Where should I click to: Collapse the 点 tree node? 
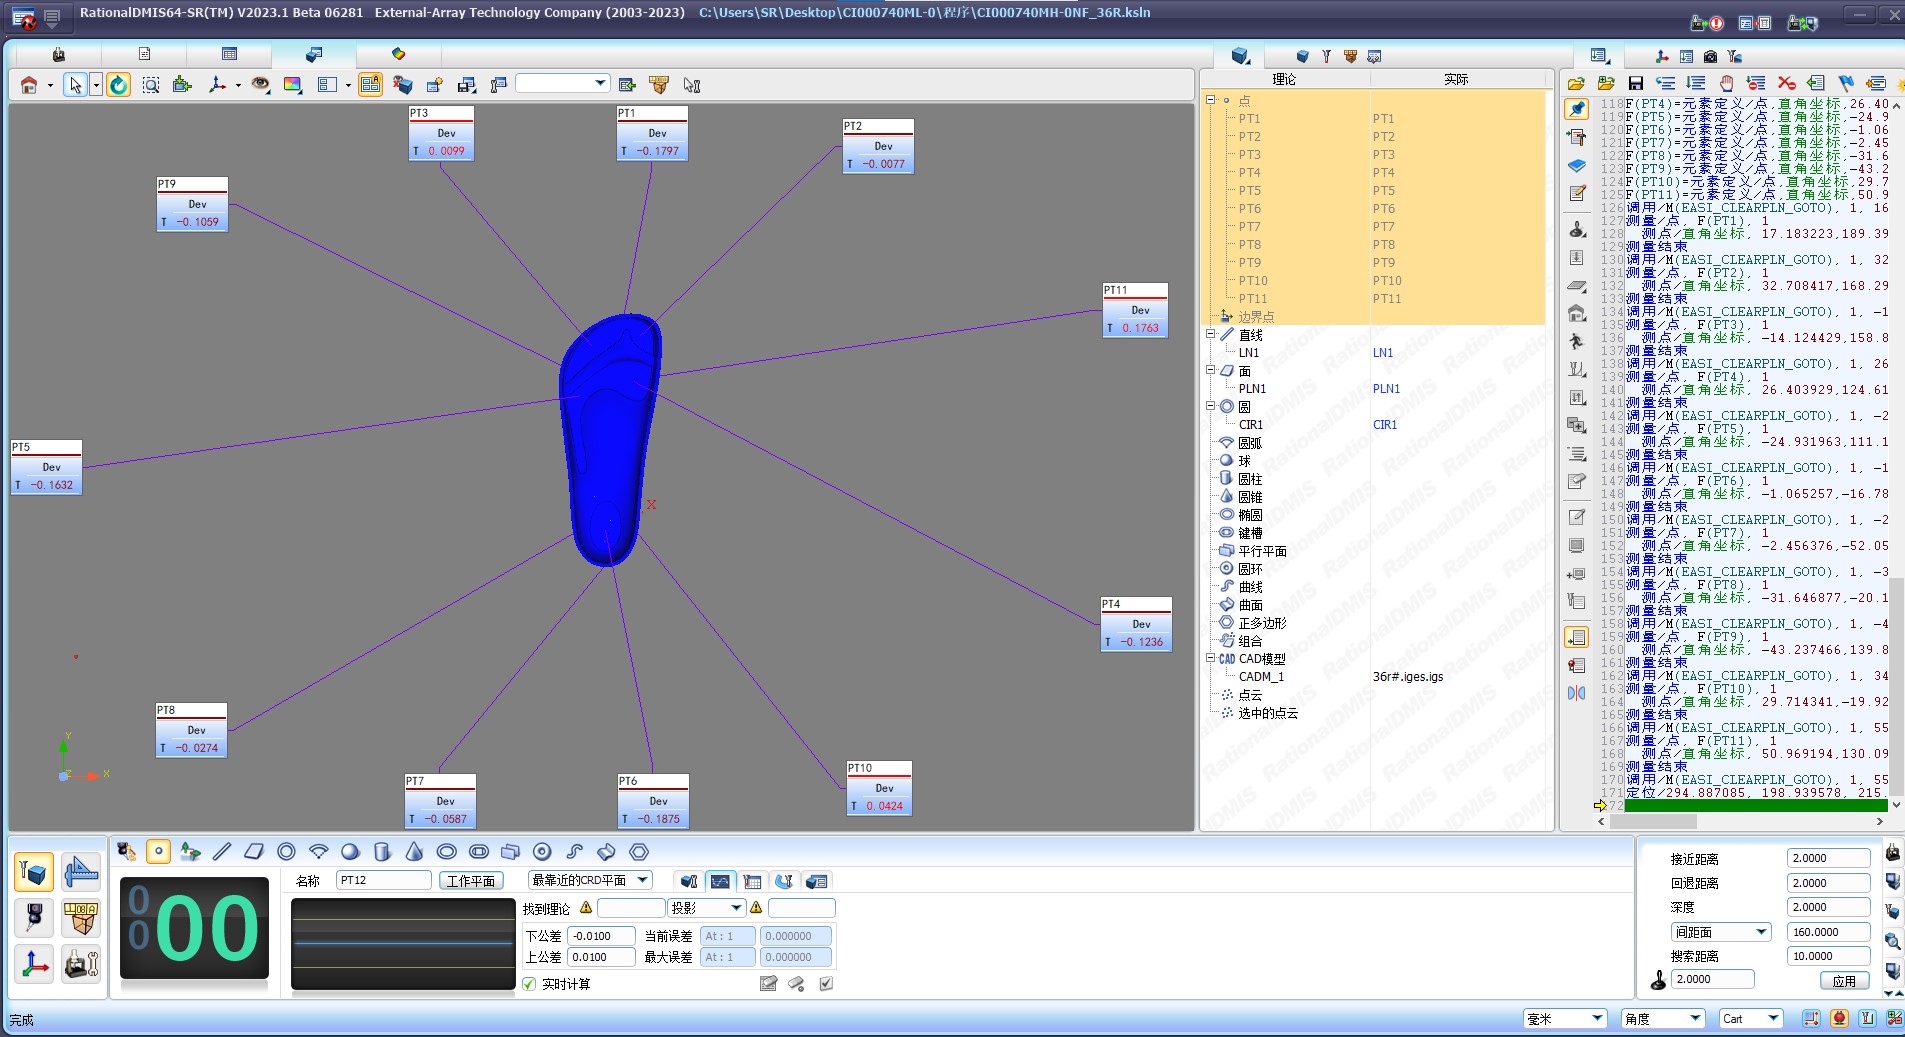[x=1211, y=100]
